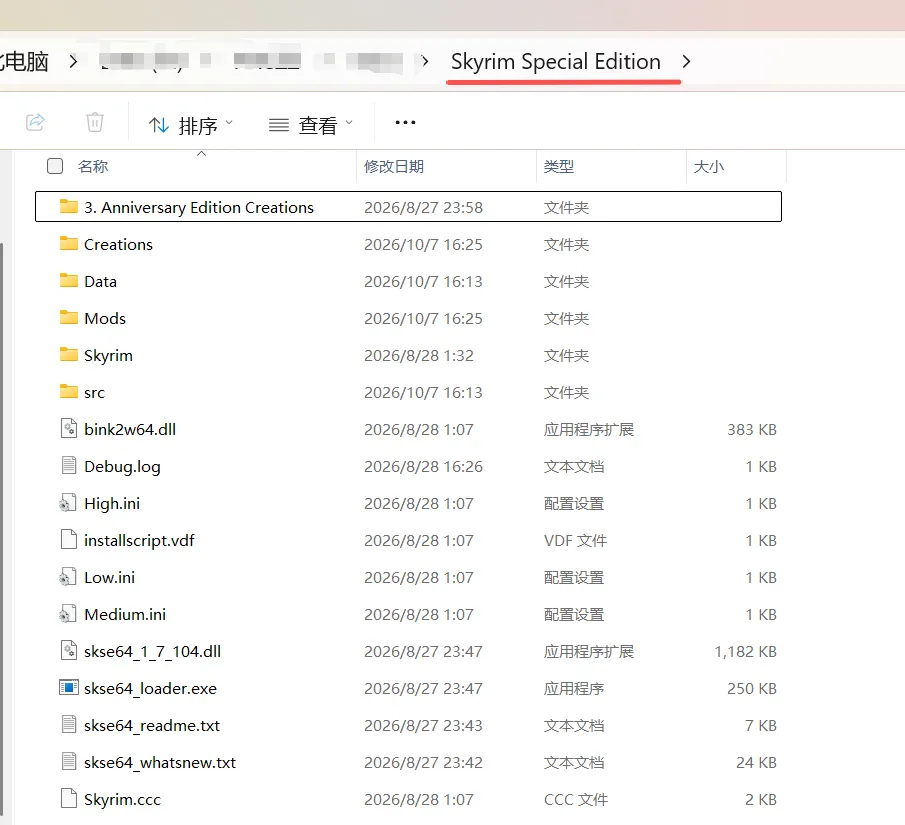Expand chevron after Skyrim Special Edition
905x825 pixels.
pyautogui.click(x=686, y=61)
